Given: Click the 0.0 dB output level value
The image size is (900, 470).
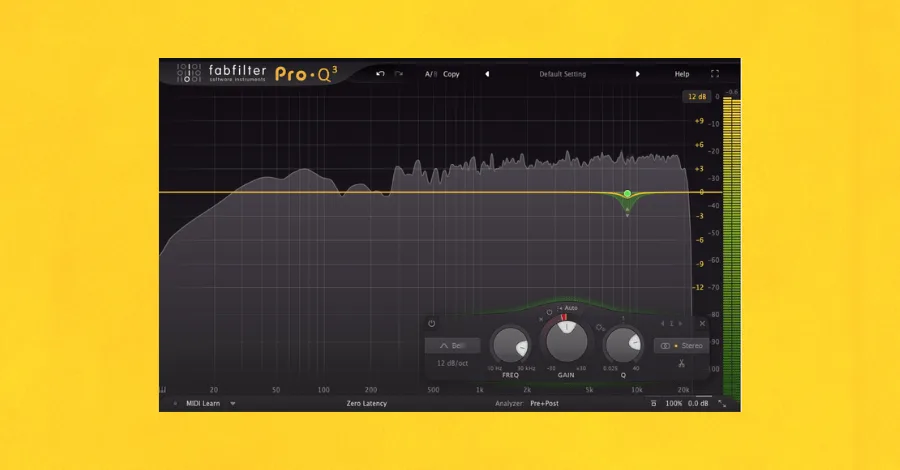Looking at the screenshot, I should 697,403.
